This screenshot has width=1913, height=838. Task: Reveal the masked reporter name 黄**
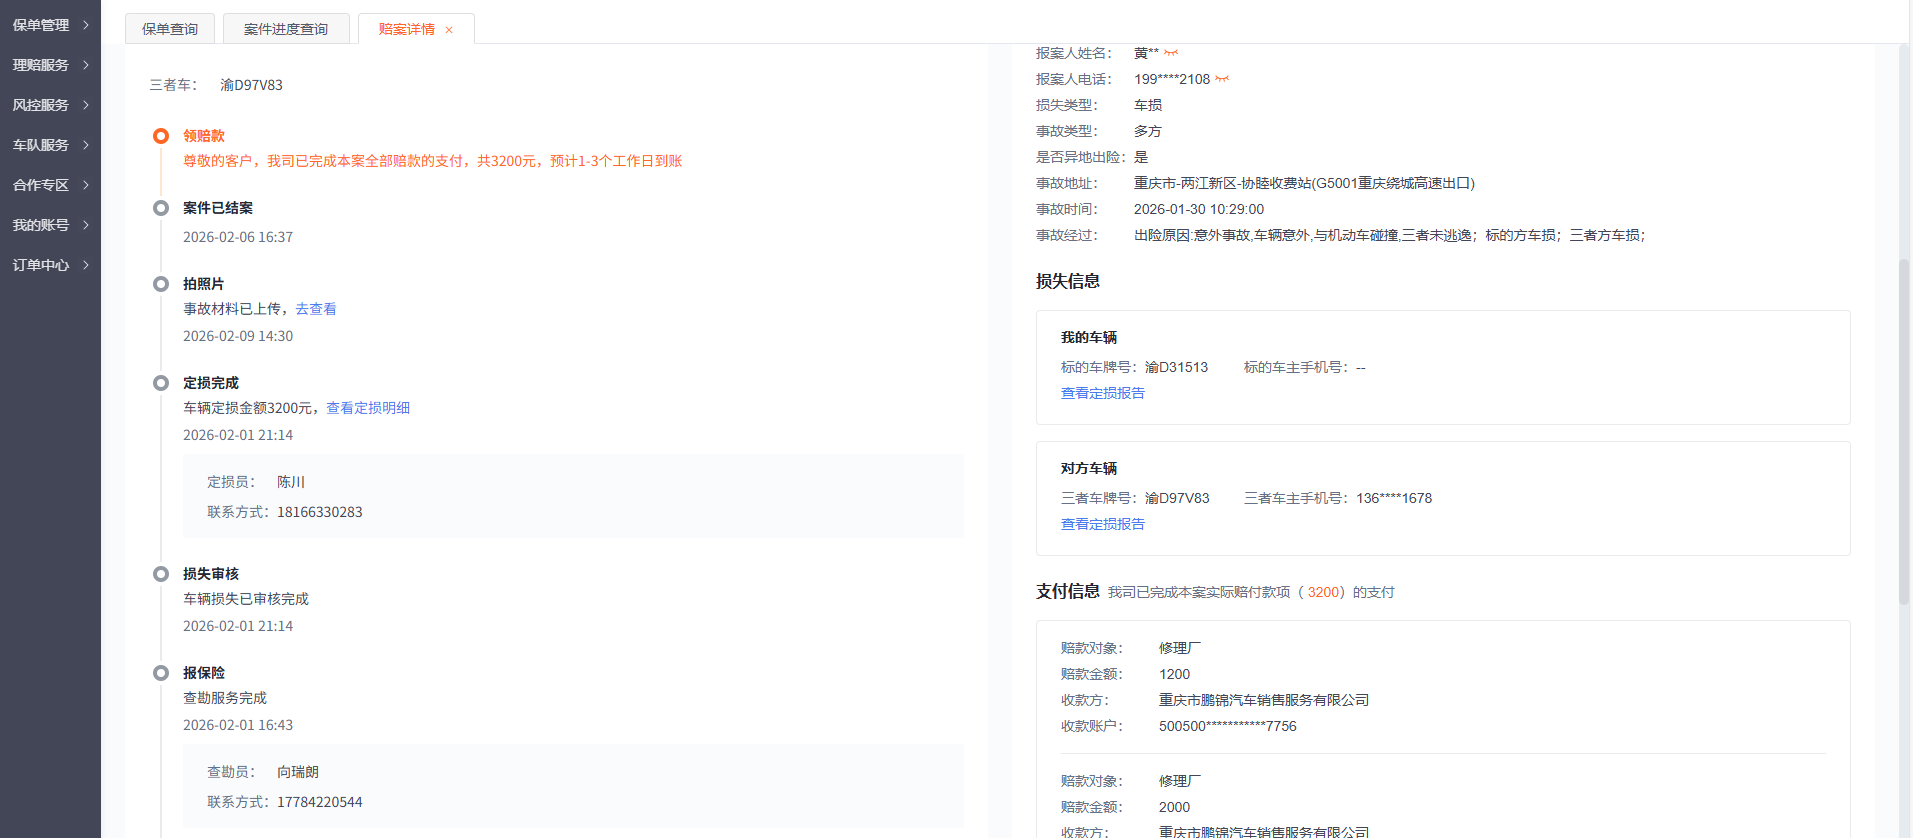click(x=1171, y=53)
